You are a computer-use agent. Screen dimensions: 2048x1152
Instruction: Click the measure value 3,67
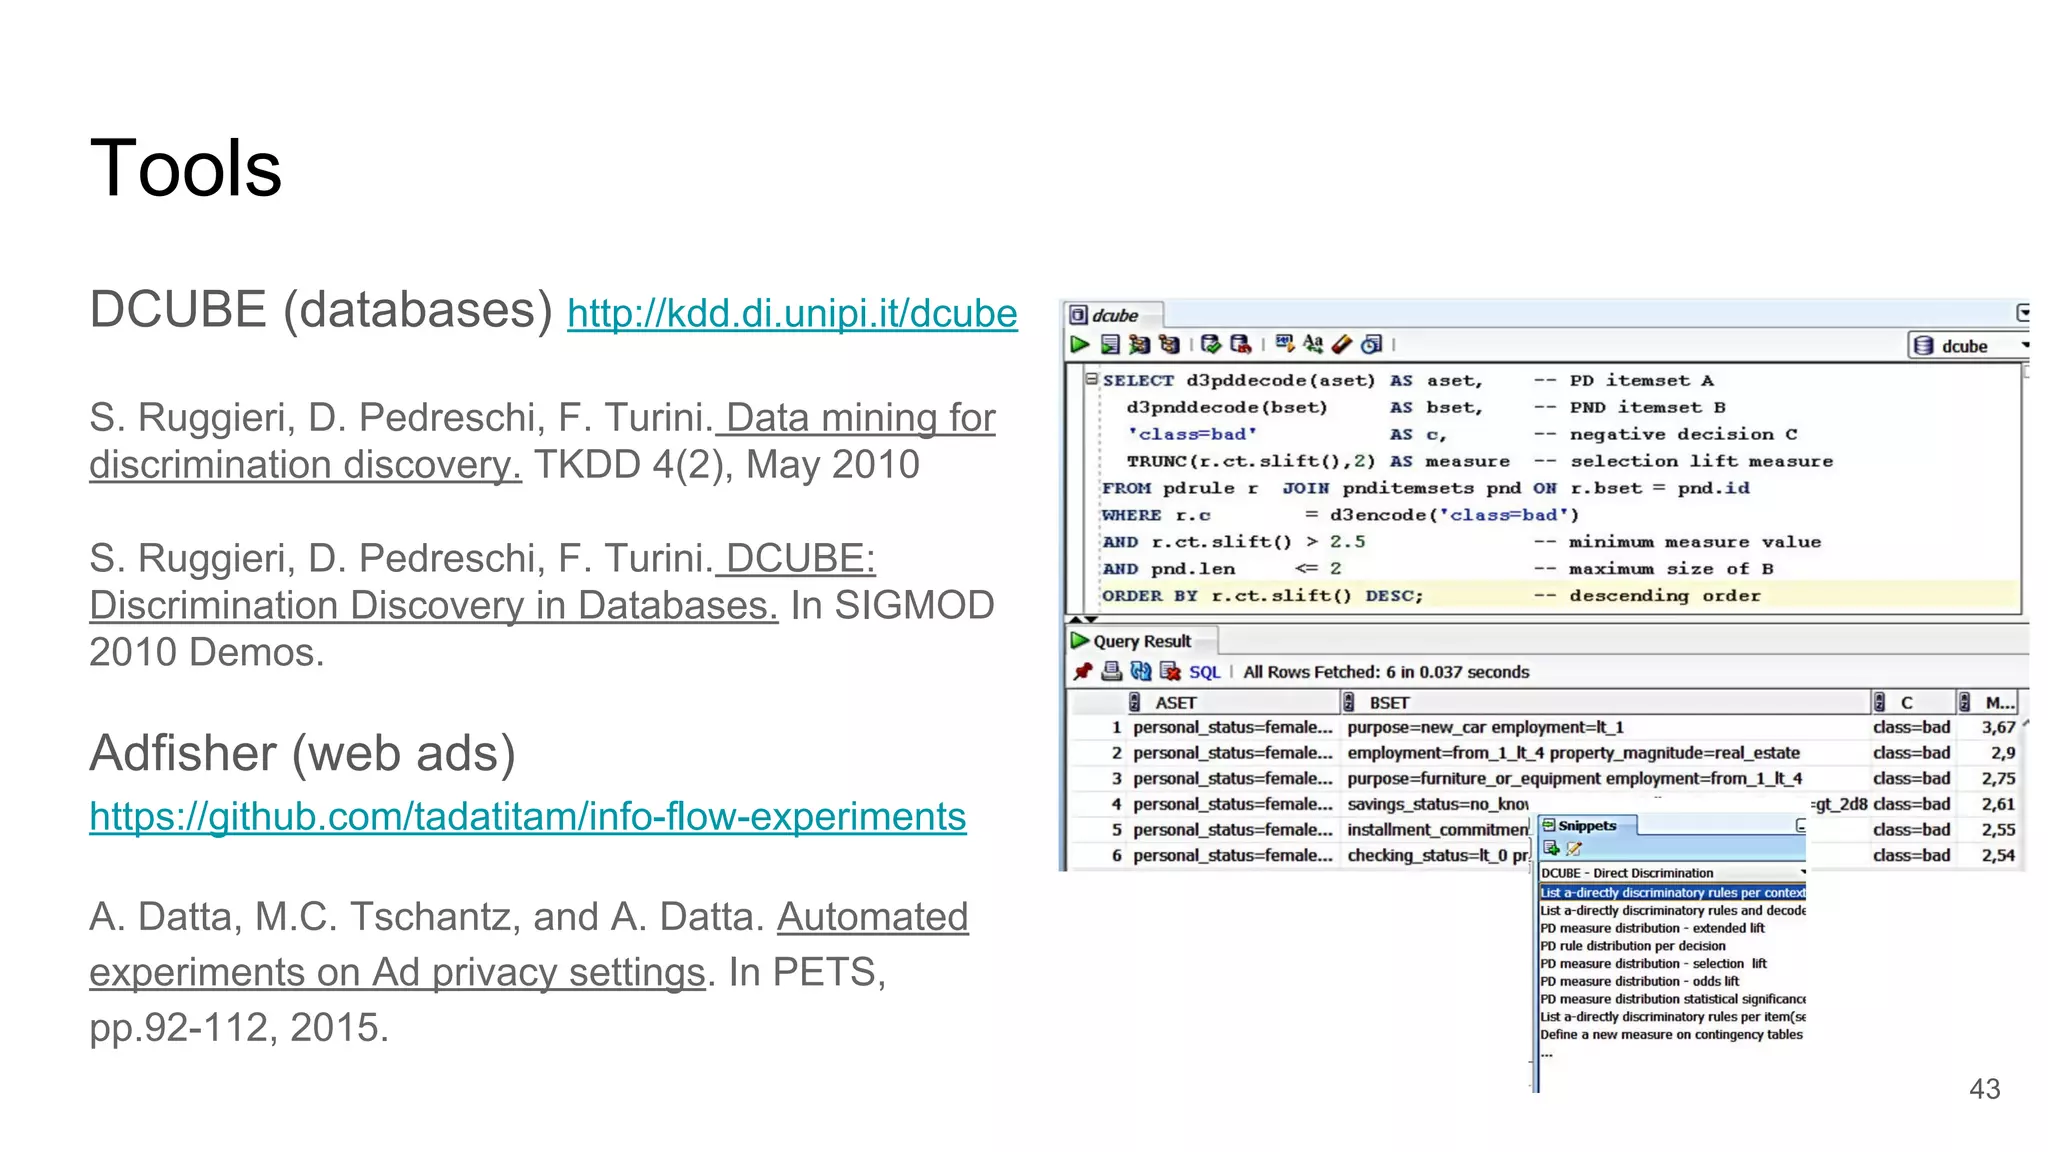click(x=1999, y=728)
